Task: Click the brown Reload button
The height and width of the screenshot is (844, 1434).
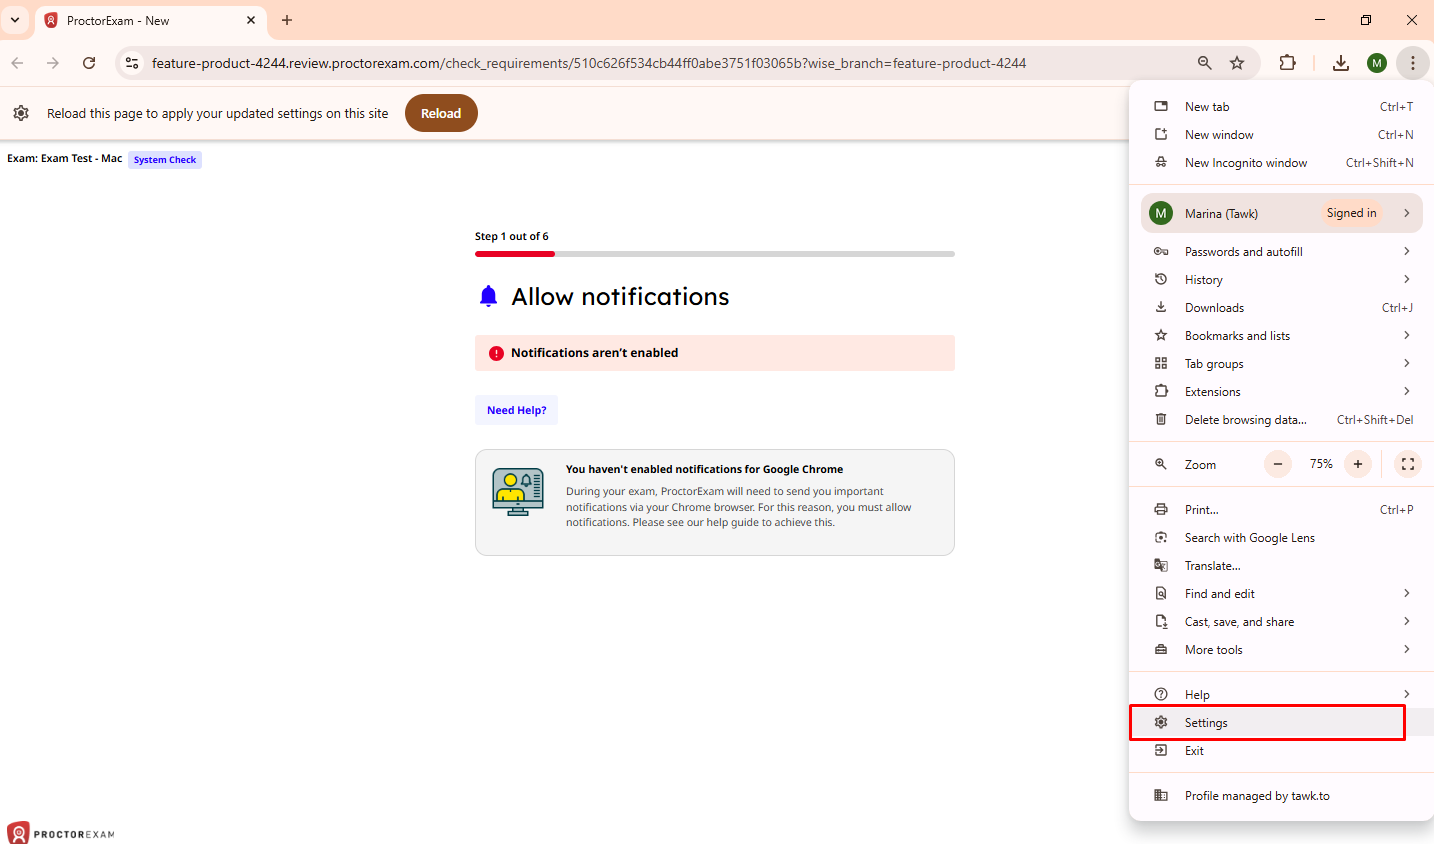Action: coord(441,113)
